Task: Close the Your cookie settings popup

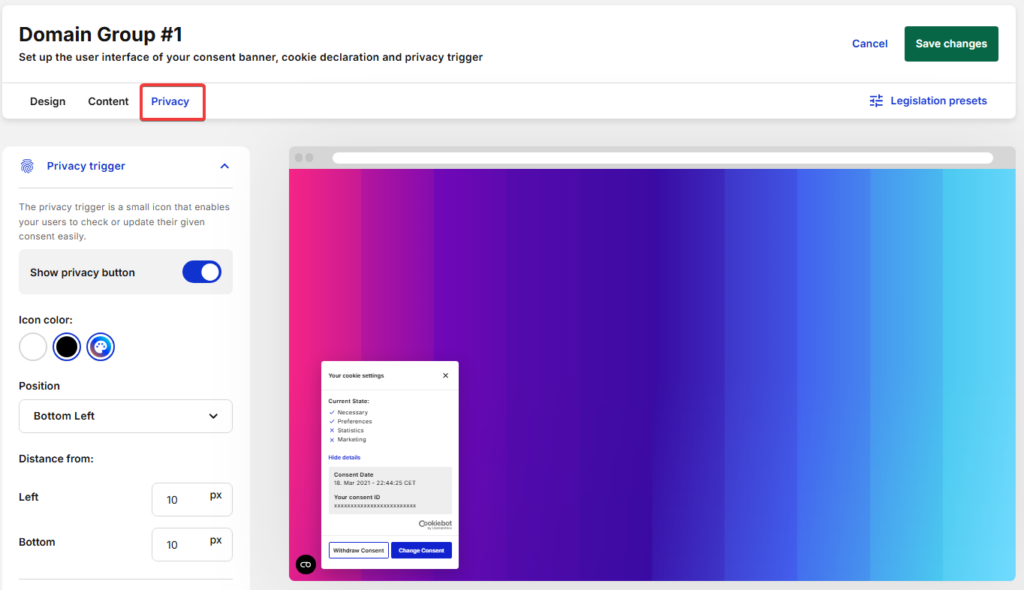Action: [x=445, y=375]
